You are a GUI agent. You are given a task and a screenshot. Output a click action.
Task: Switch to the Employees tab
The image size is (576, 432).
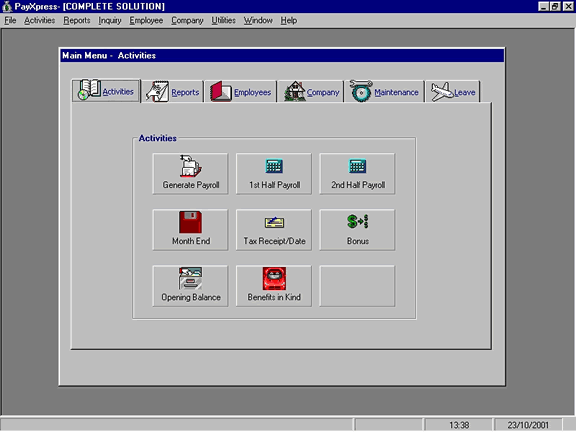[241, 91]
